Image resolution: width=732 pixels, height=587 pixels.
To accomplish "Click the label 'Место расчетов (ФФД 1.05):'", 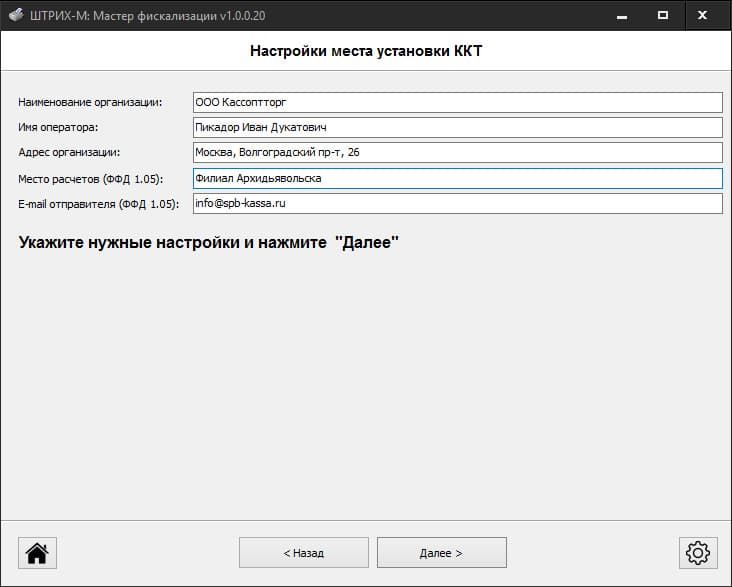I will 91,179.
